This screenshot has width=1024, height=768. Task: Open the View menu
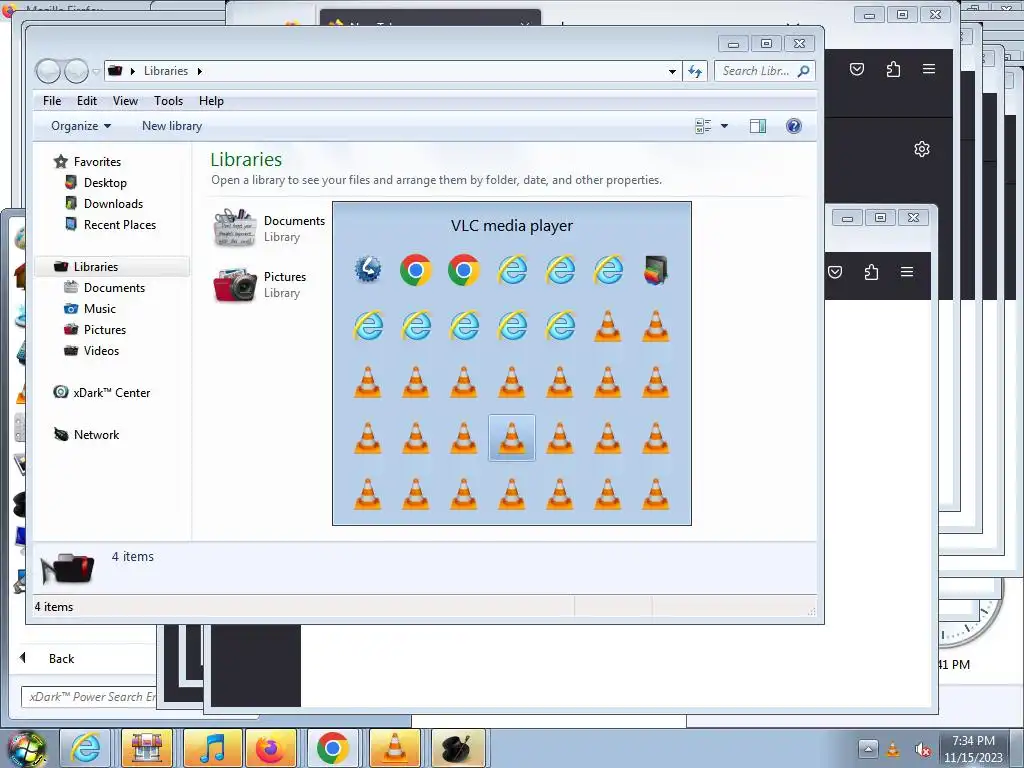[125, 101]
